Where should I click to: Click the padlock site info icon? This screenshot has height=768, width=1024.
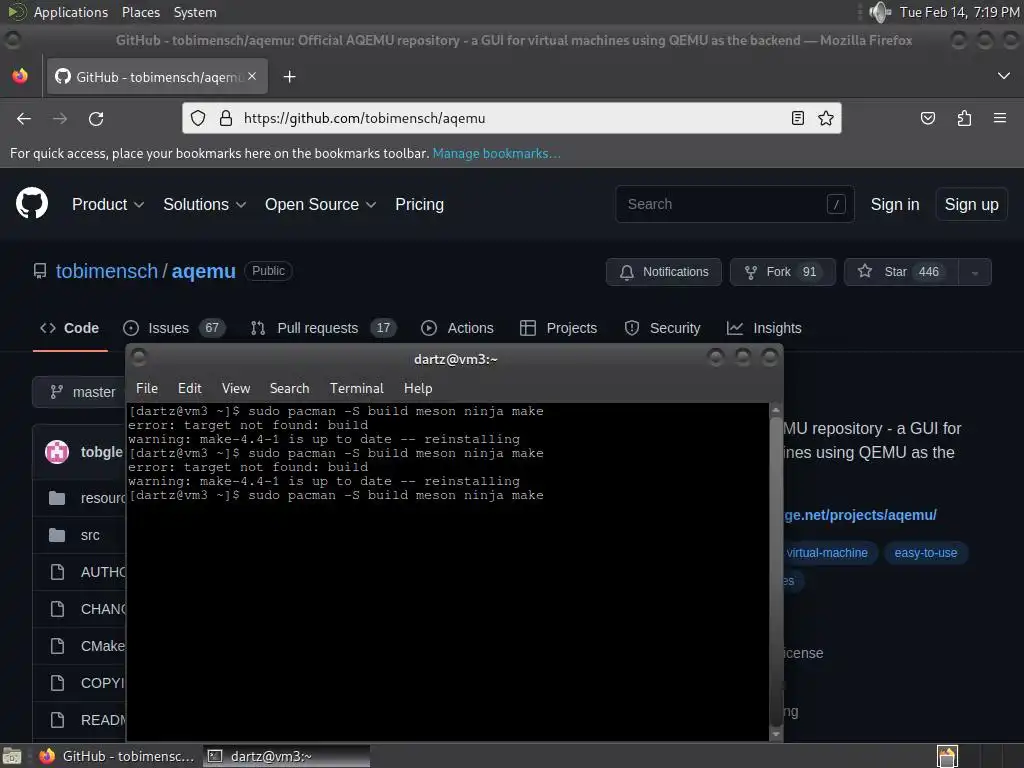point(226,118)
